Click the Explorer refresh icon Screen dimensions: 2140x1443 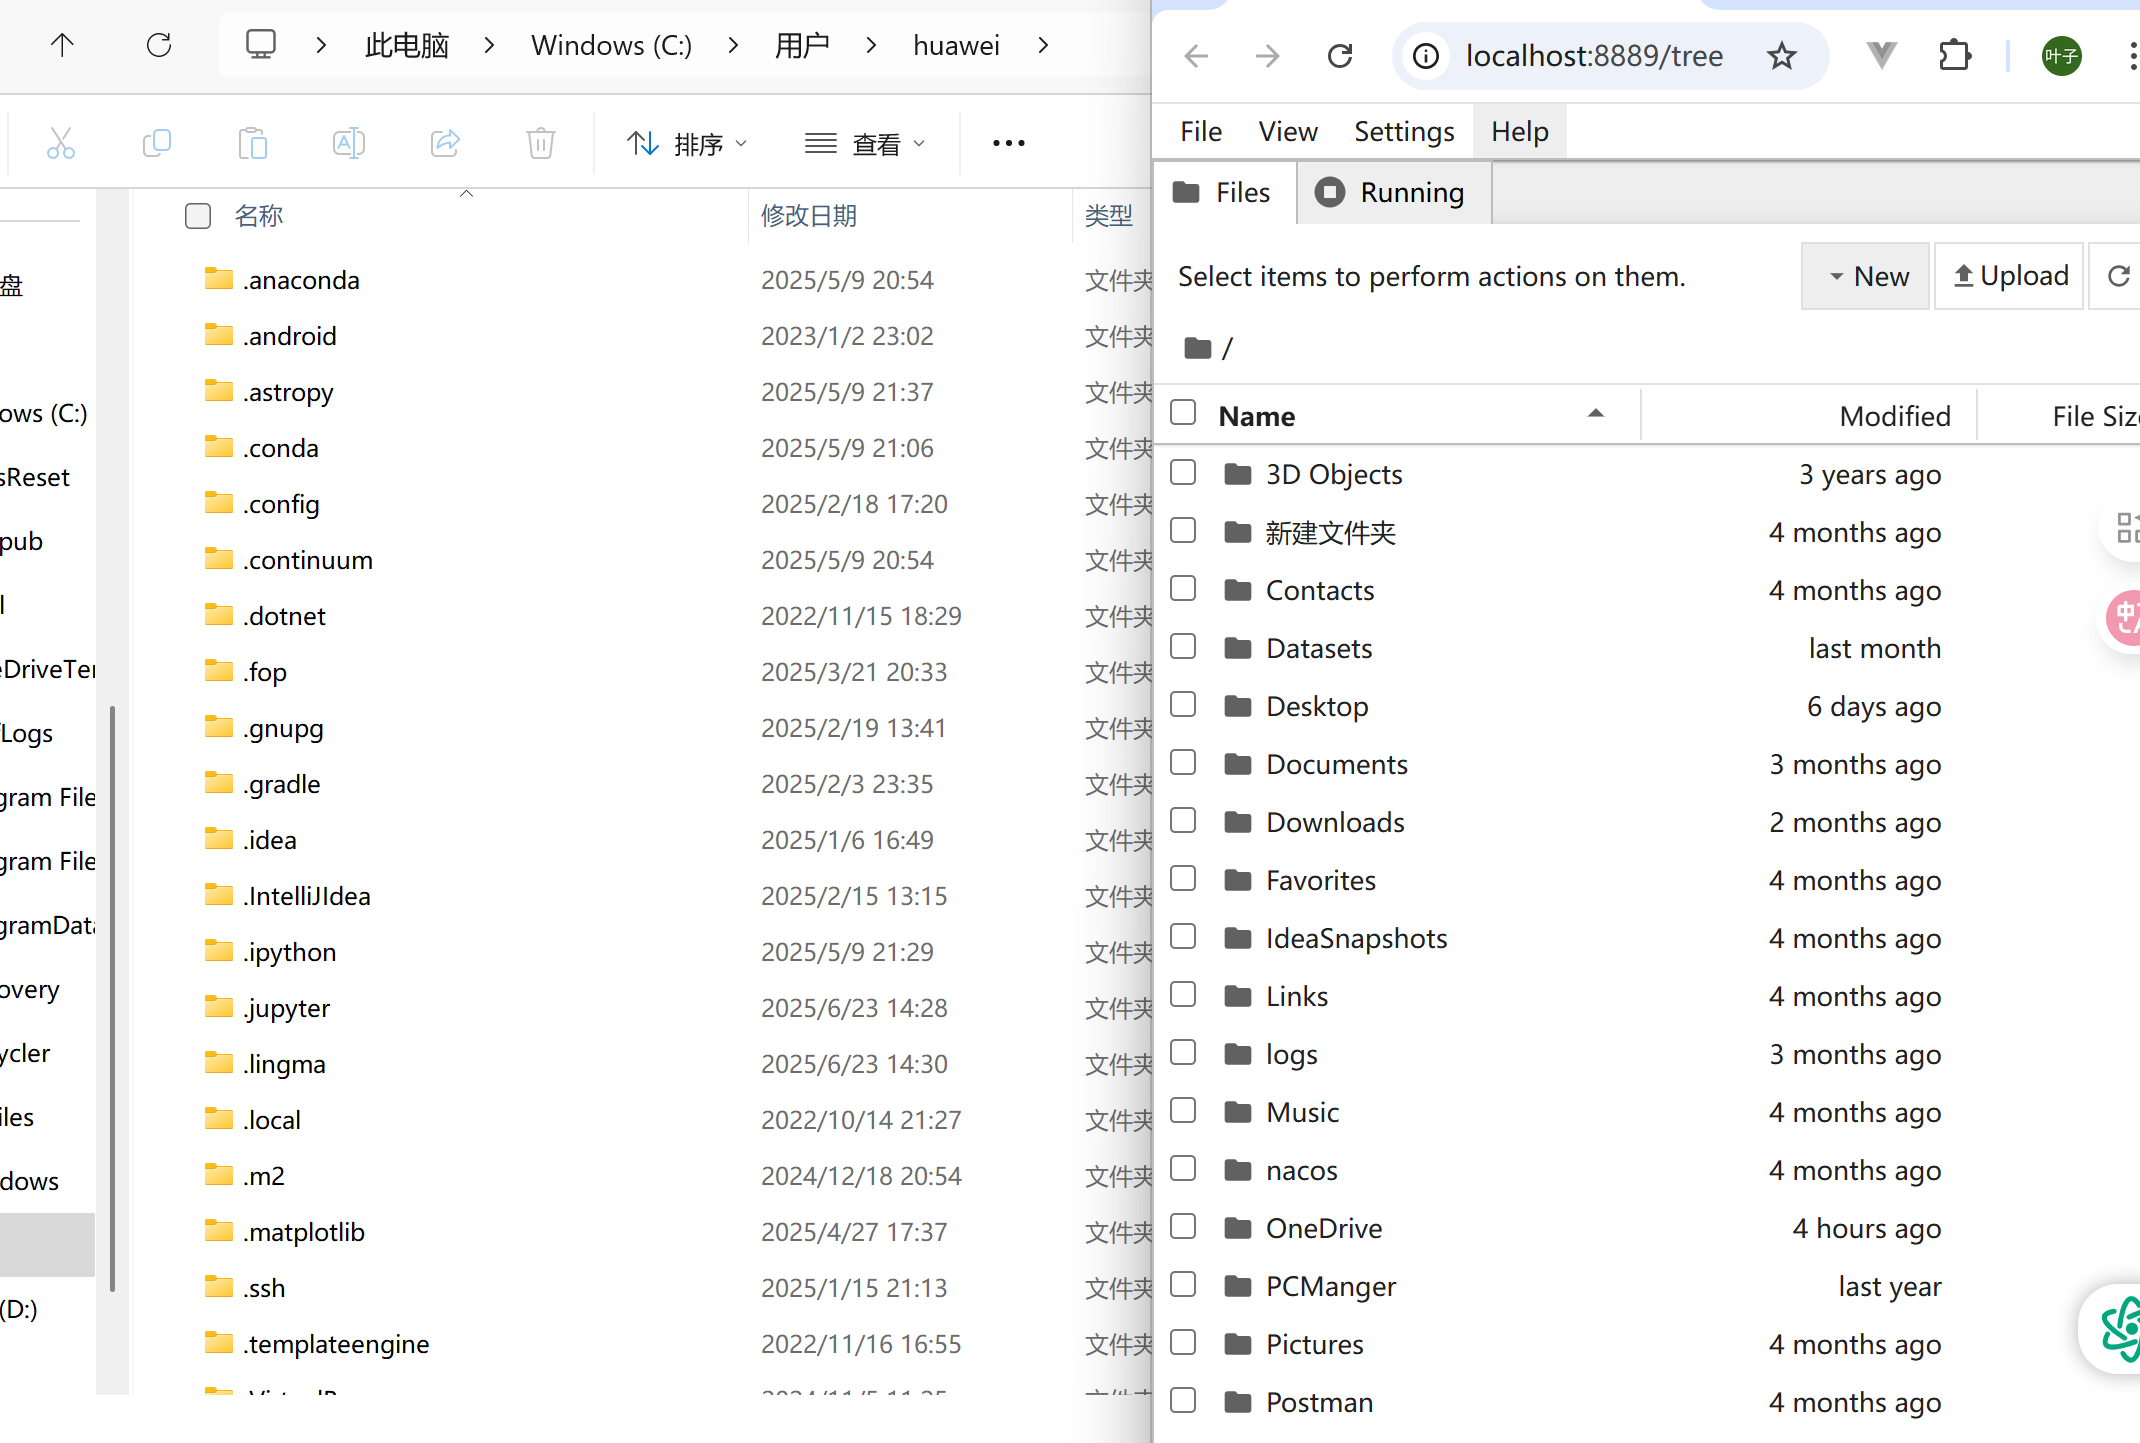pos(159,45)
